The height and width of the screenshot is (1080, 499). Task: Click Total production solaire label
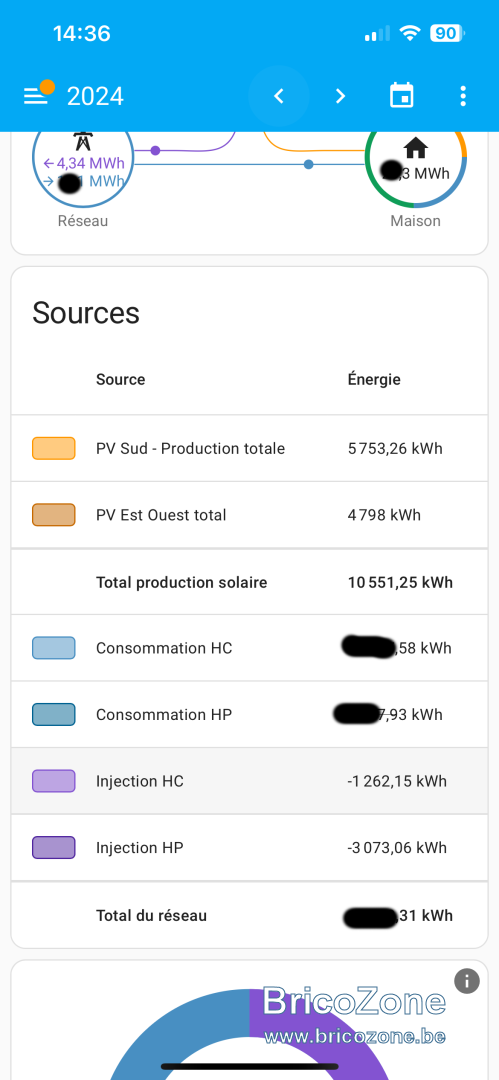[x=181, y=583]
